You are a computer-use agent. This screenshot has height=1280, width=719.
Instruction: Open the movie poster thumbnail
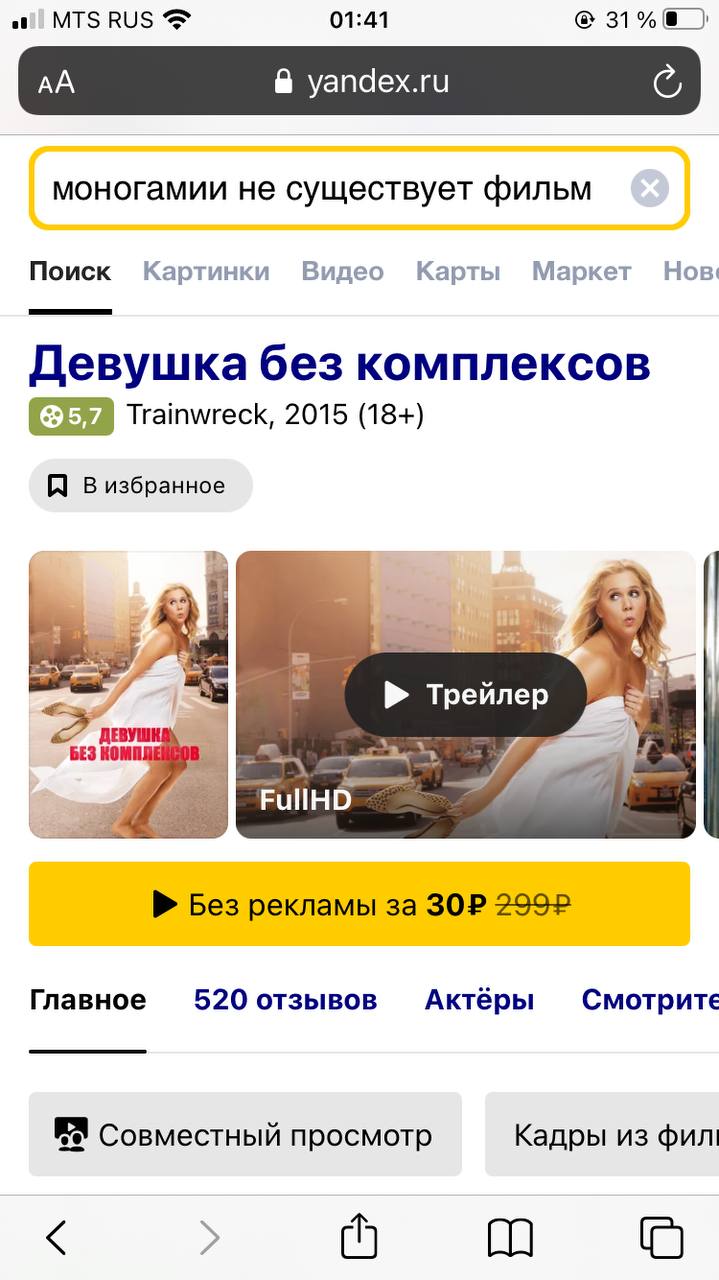[128, 695]
